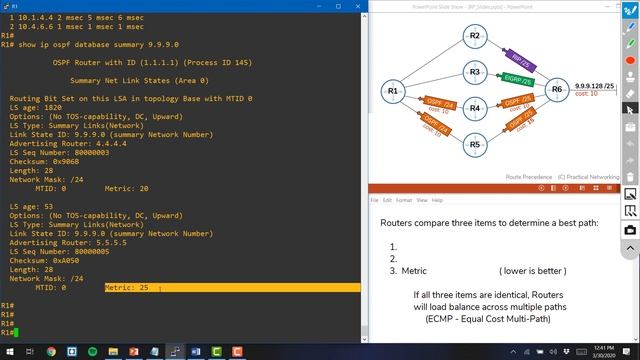Image resolution: width=640 pixels, height=360 pixels.
Task: Click the R2 router node in diagram
Action: [x=475, y=36]
